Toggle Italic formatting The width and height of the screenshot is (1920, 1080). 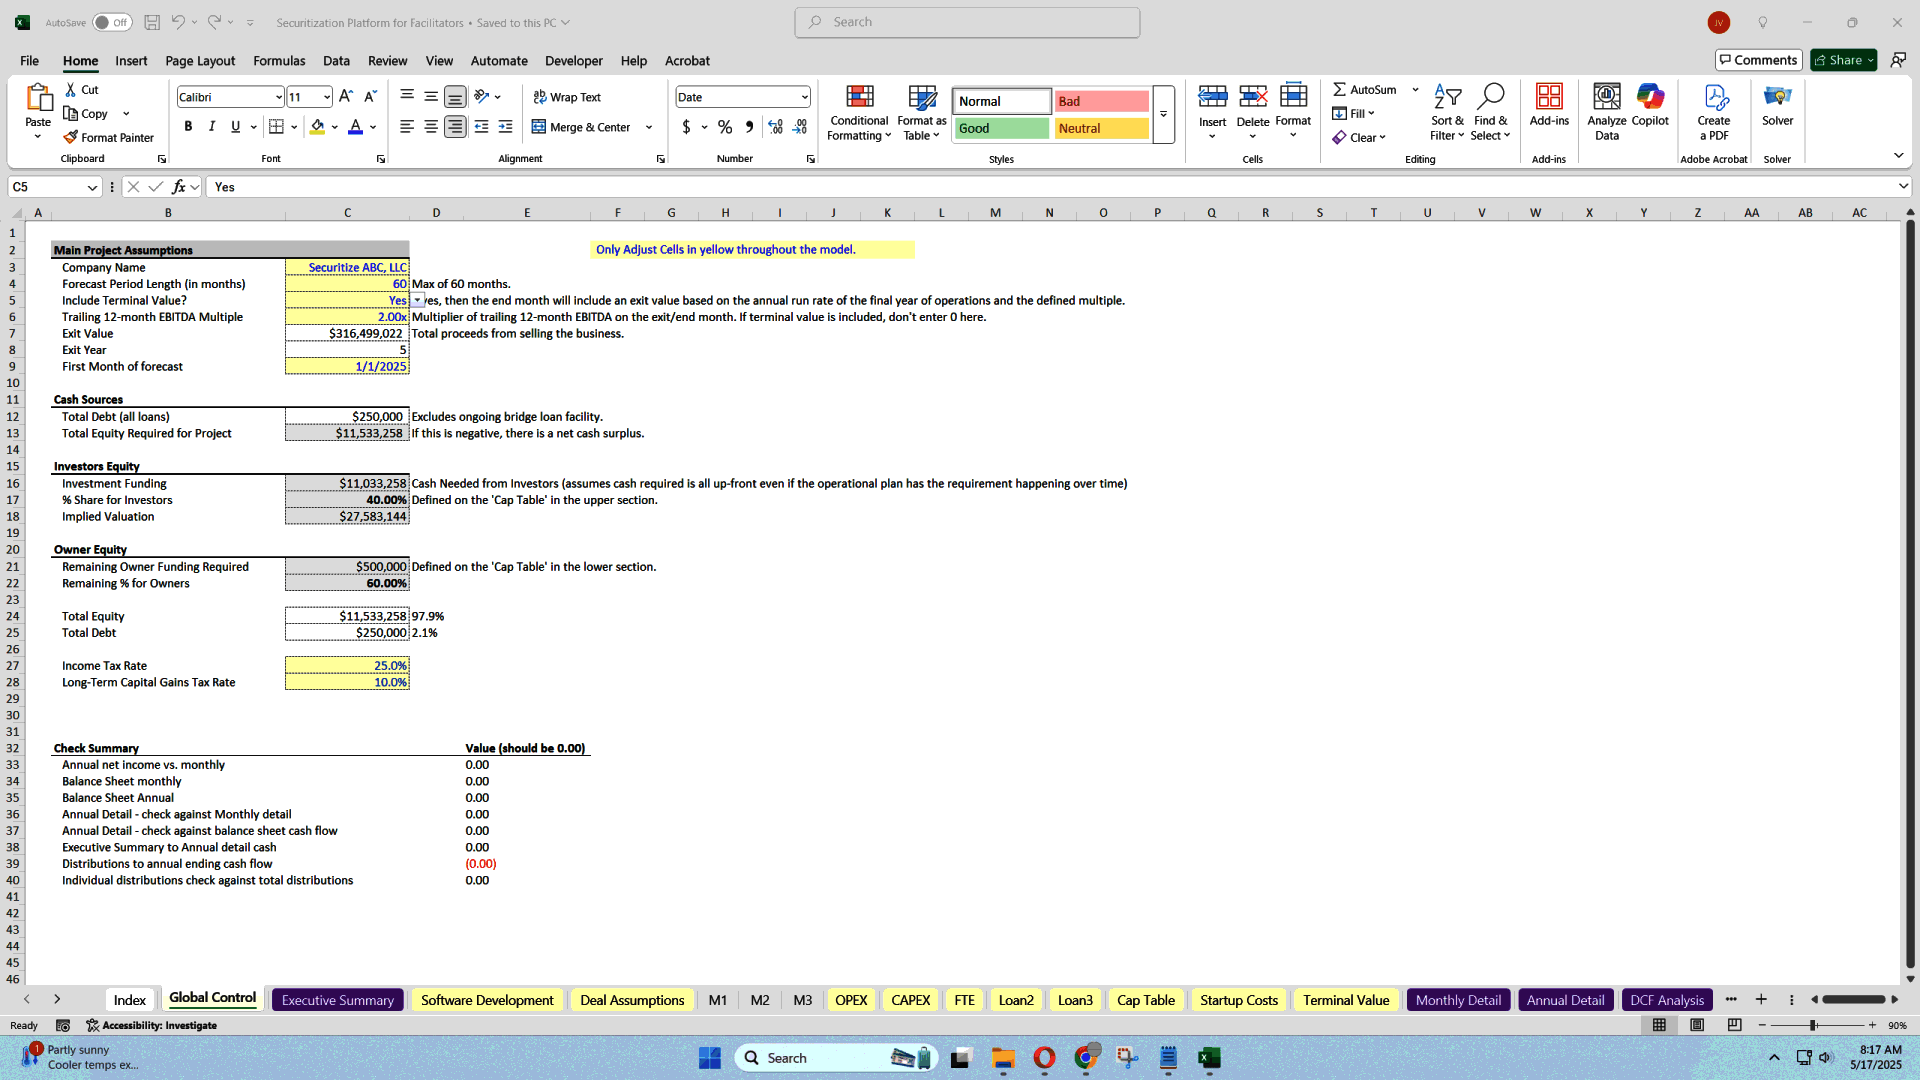[x=212, y=127]
